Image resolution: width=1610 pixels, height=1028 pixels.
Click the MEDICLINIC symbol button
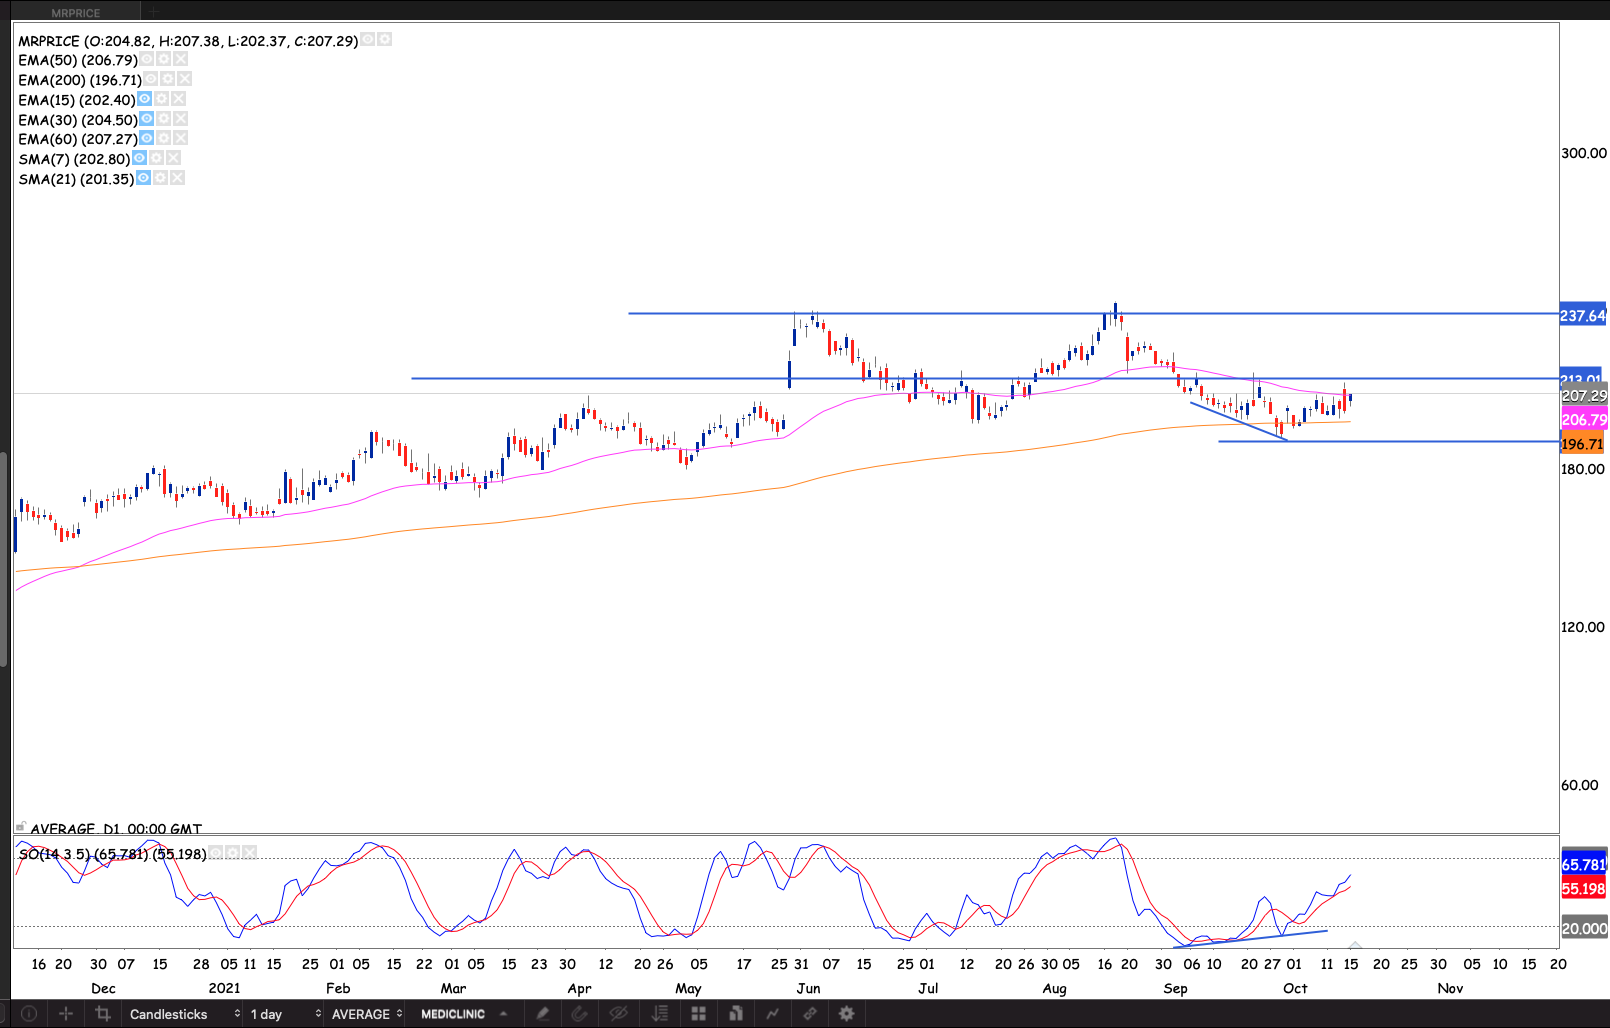[x=453, y=1014]
